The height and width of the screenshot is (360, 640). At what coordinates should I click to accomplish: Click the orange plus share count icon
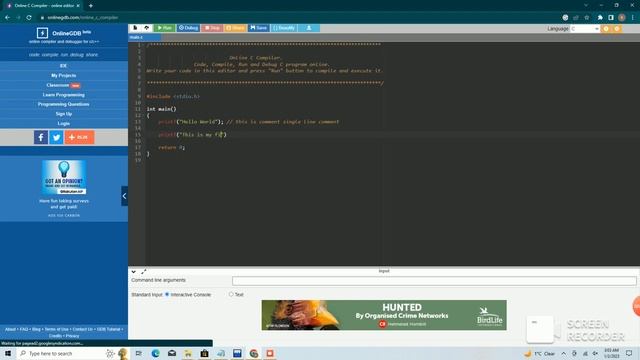pyautogui.click(x=79, y=137)
